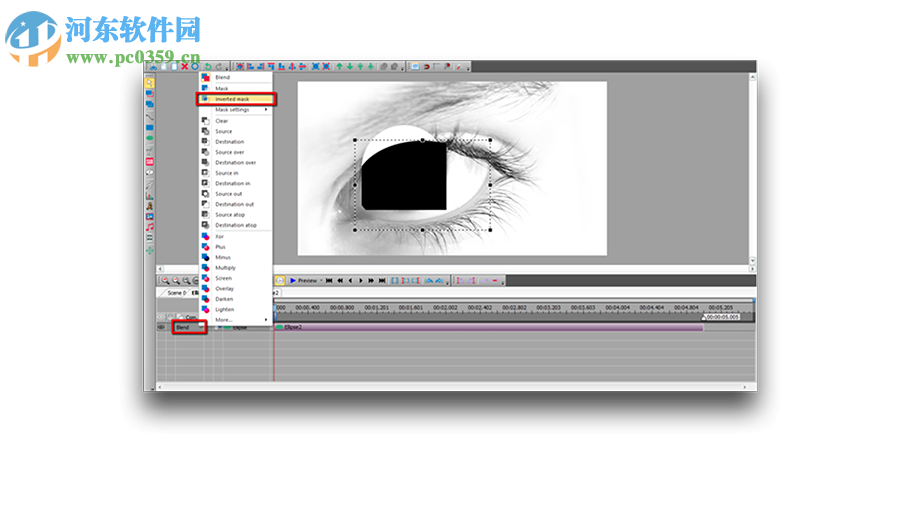Click the Cut scissors icon in top toolbar

[x=153, y=67]
